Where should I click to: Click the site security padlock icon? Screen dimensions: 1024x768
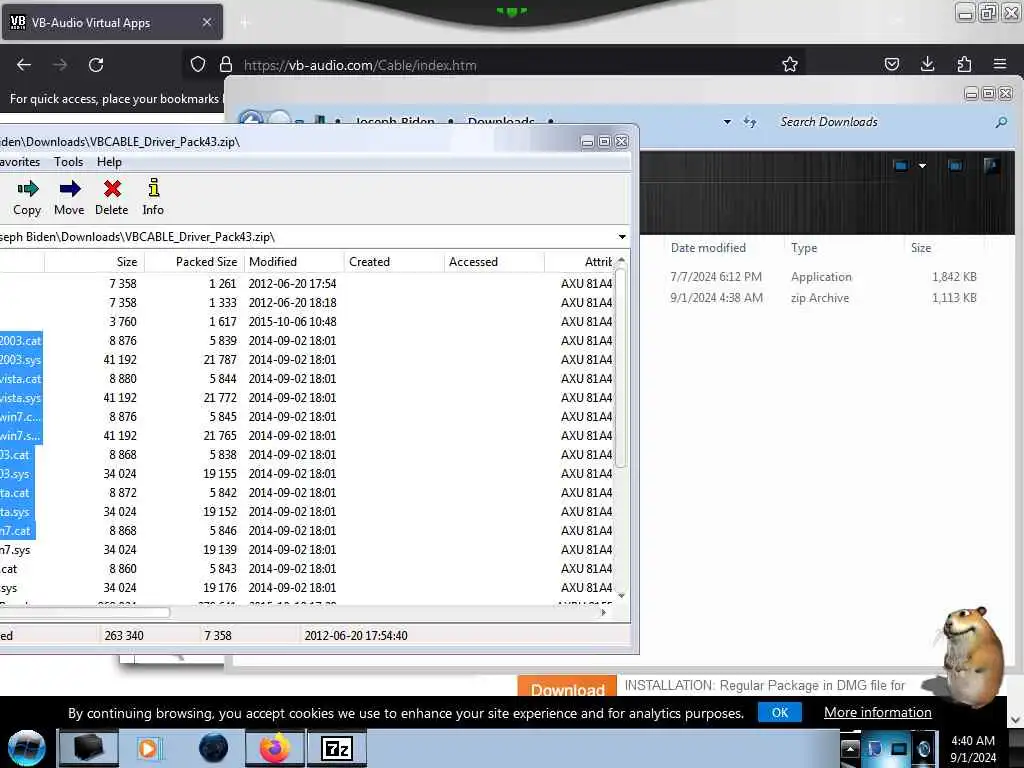[226, 64]
